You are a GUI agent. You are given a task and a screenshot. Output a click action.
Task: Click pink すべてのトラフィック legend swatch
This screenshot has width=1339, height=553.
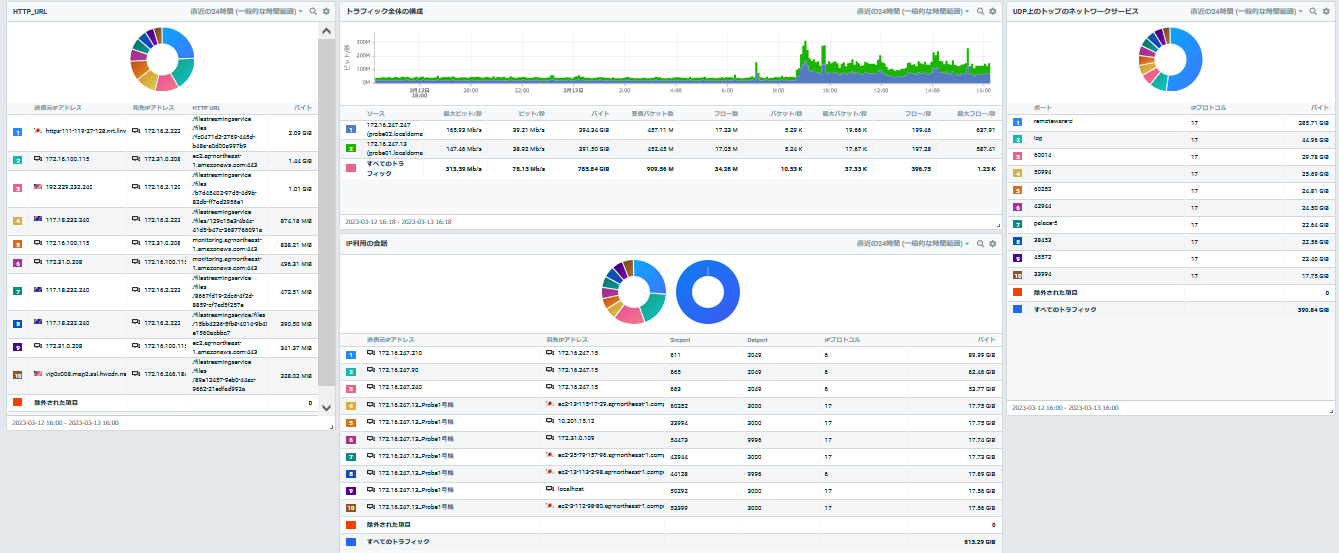click(350, 168)
